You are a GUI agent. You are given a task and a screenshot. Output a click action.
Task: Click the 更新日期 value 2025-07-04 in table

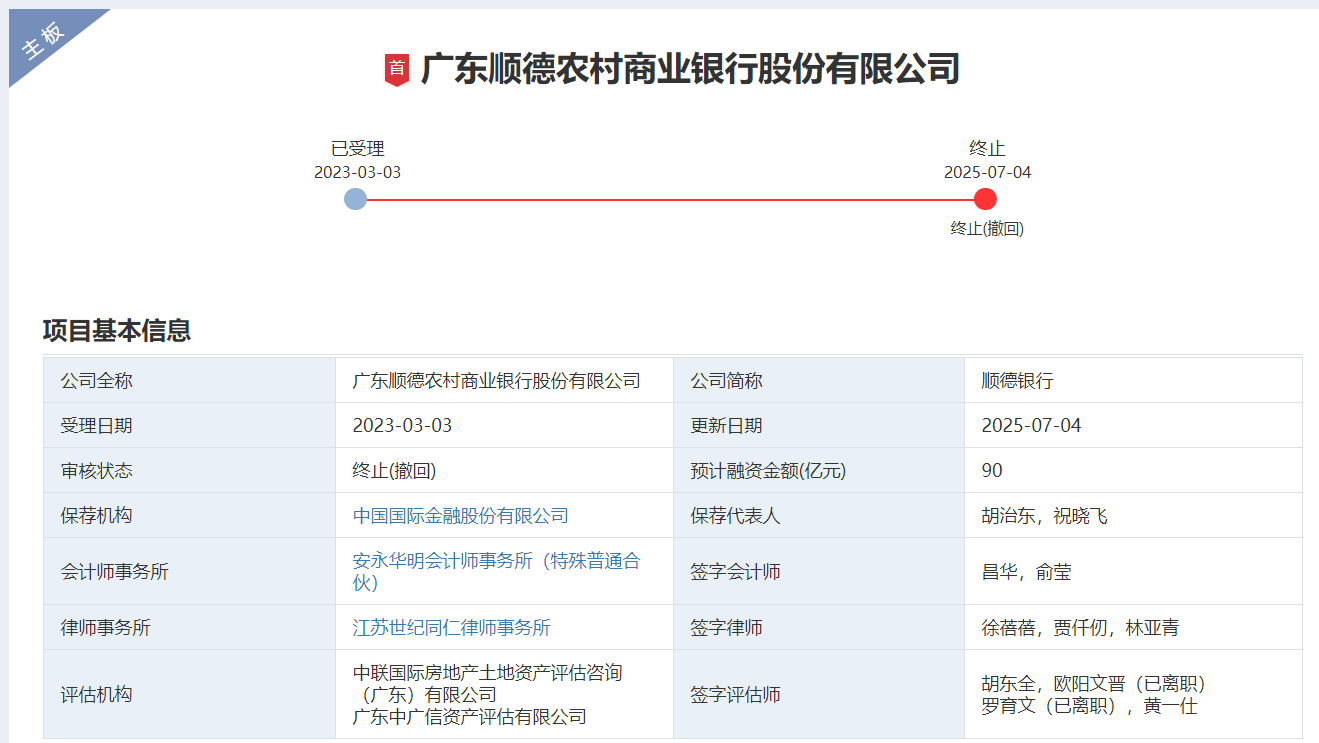point(1032,426)
